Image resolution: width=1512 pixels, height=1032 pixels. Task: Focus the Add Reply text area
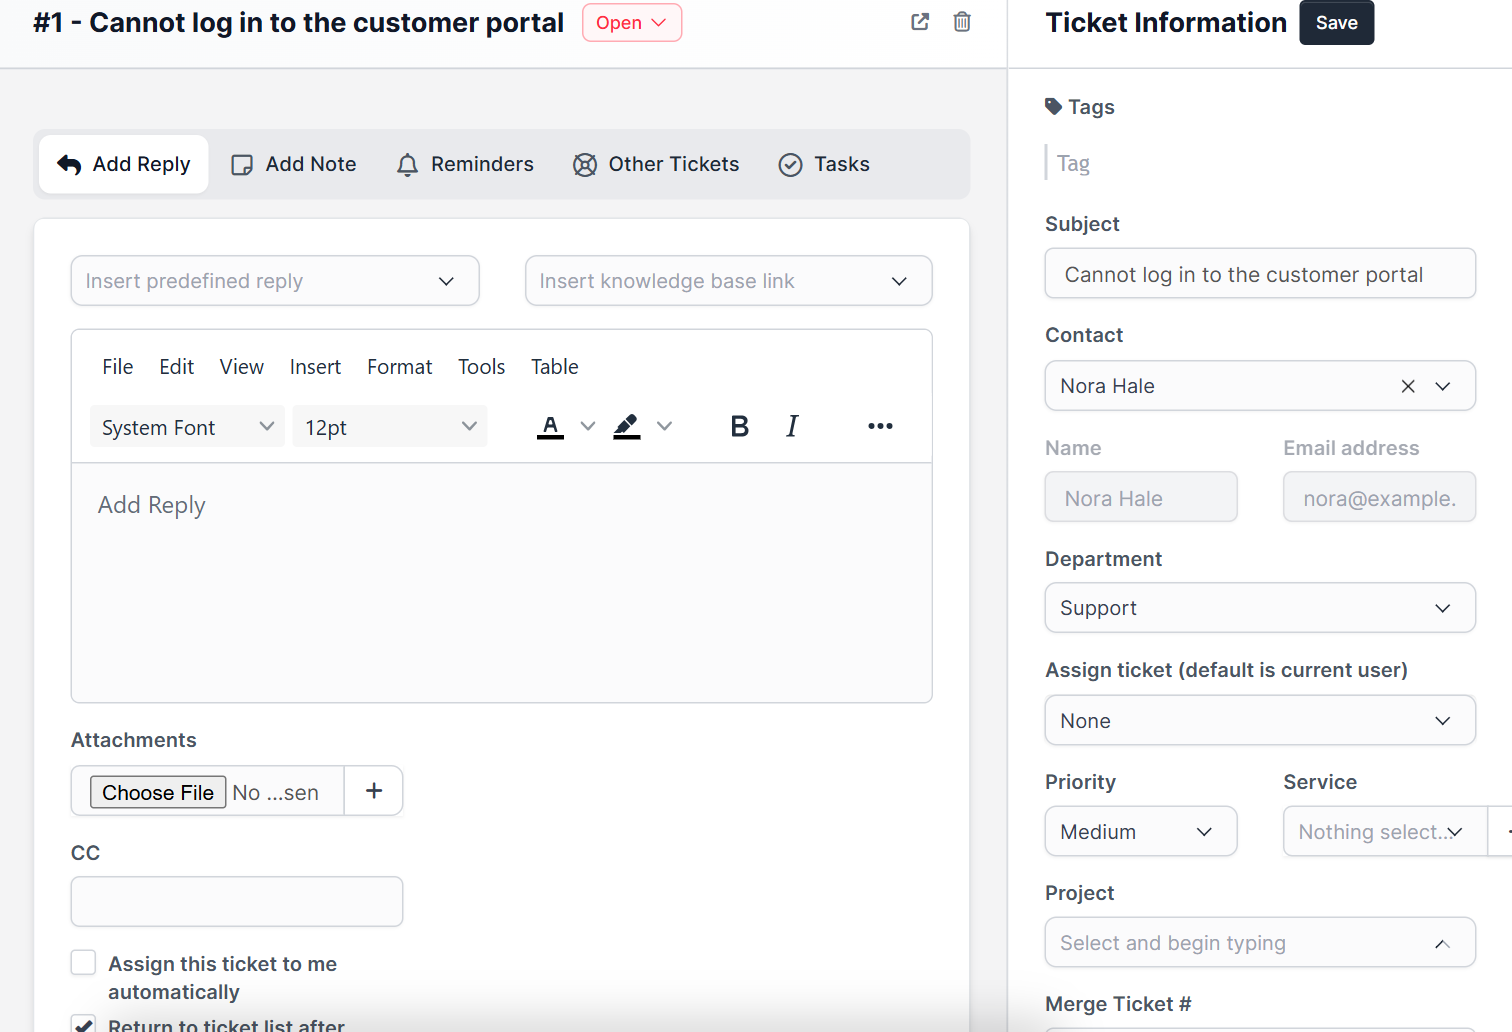coord(502,582)
